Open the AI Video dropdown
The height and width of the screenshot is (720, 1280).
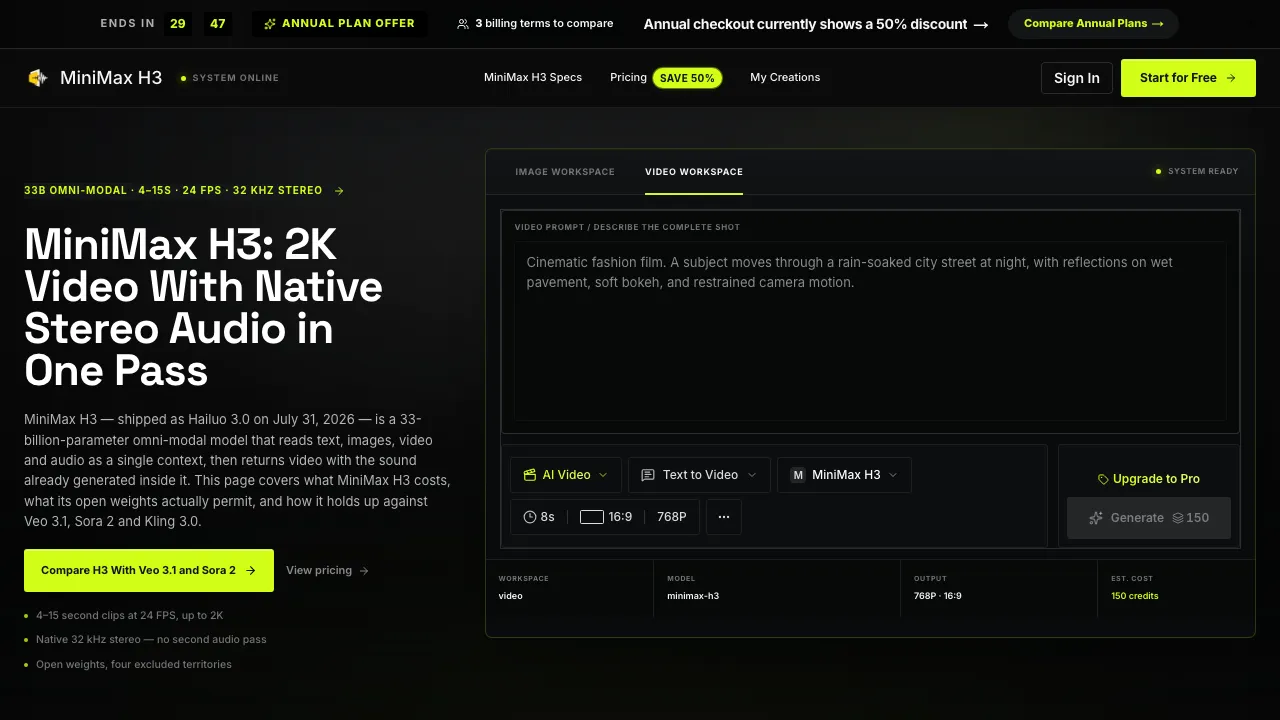tap(566, 475)
